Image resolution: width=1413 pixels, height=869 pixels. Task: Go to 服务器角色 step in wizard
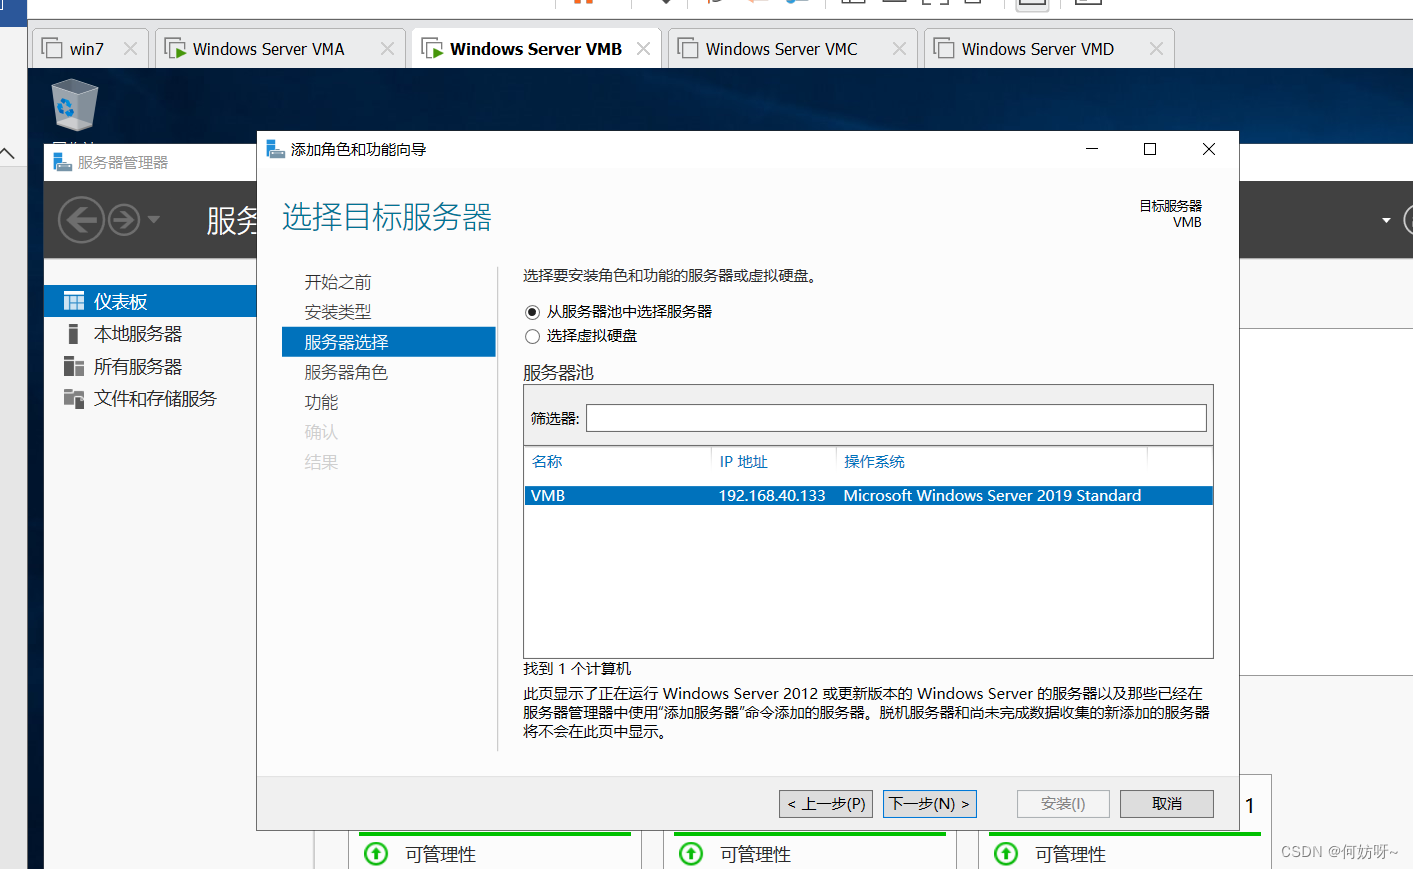click(346, 372)
